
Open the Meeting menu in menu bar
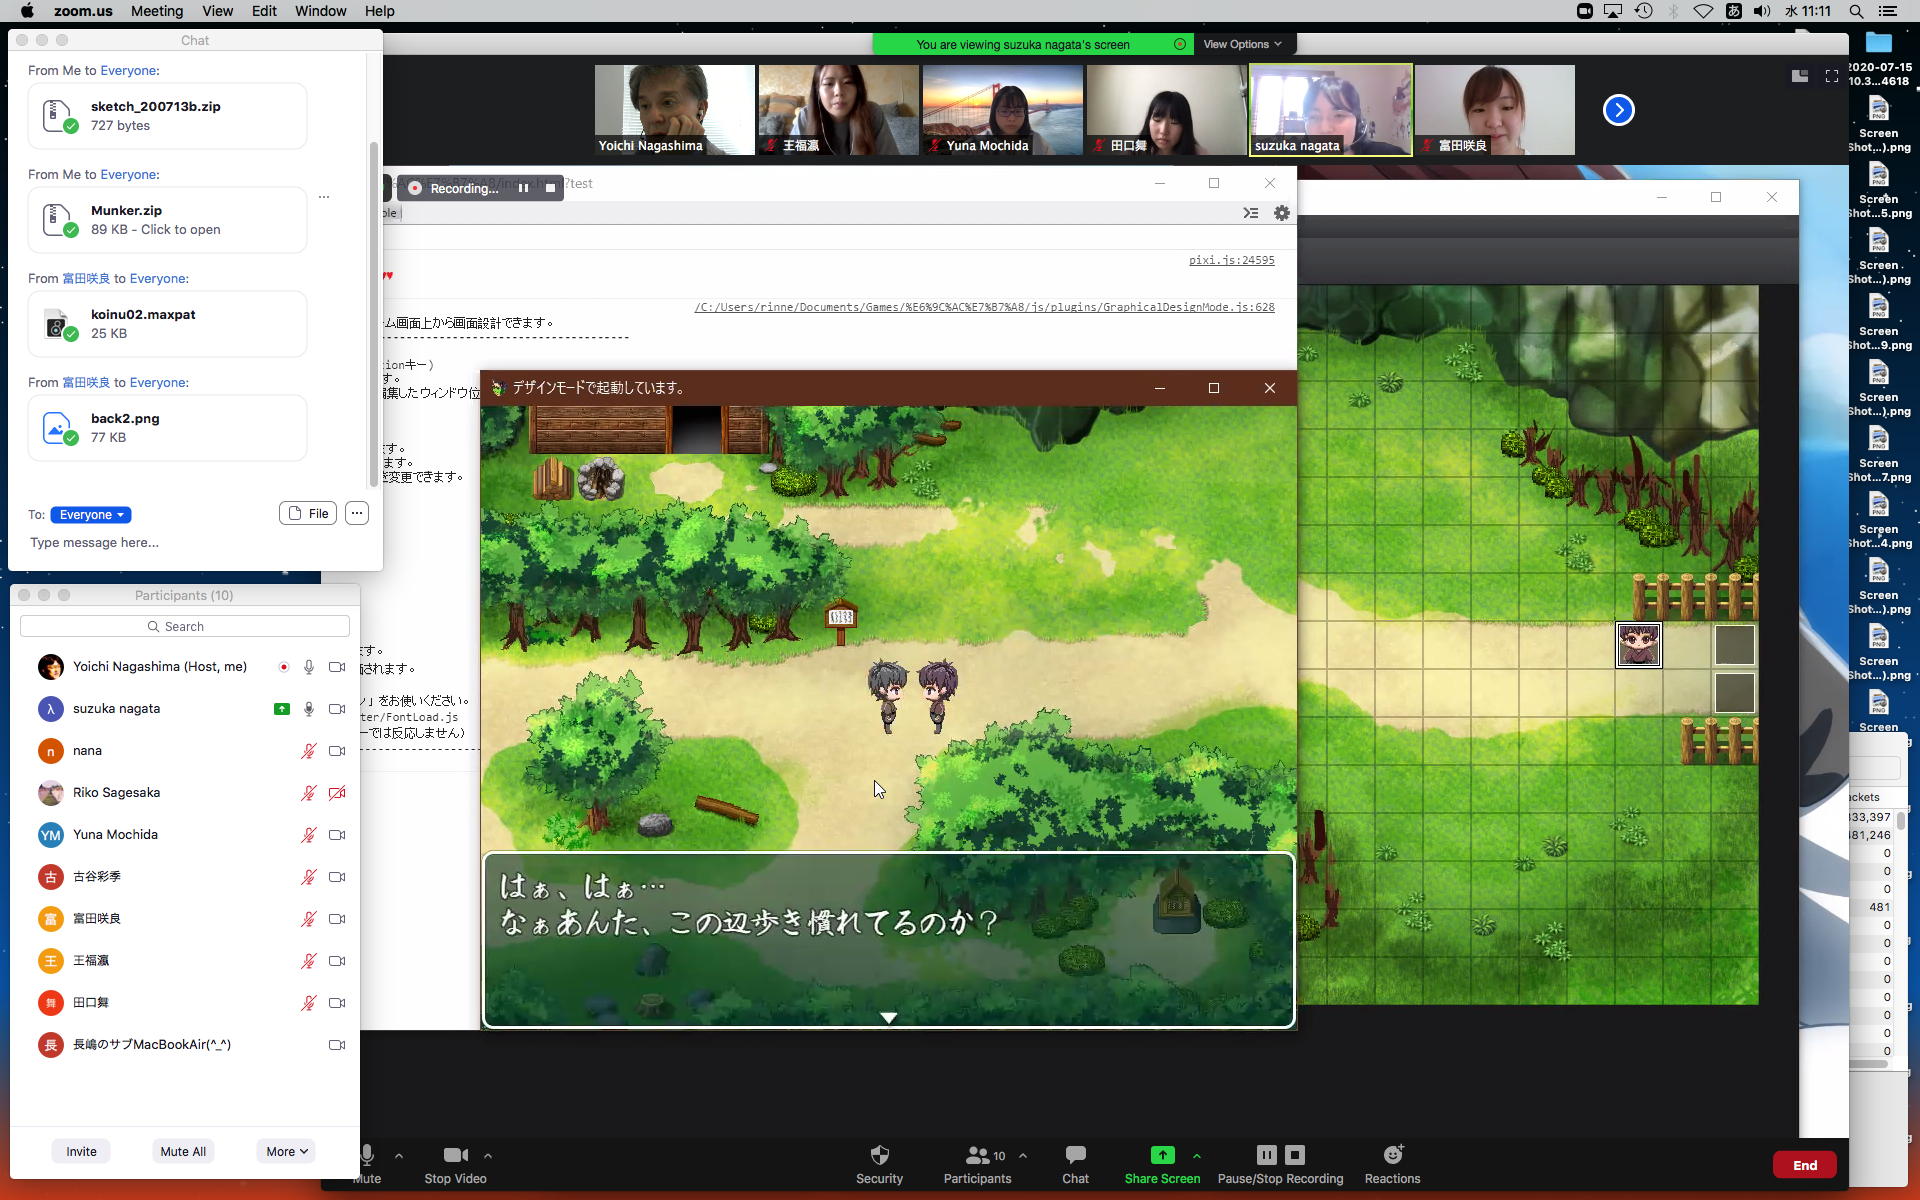coord(157,11)
